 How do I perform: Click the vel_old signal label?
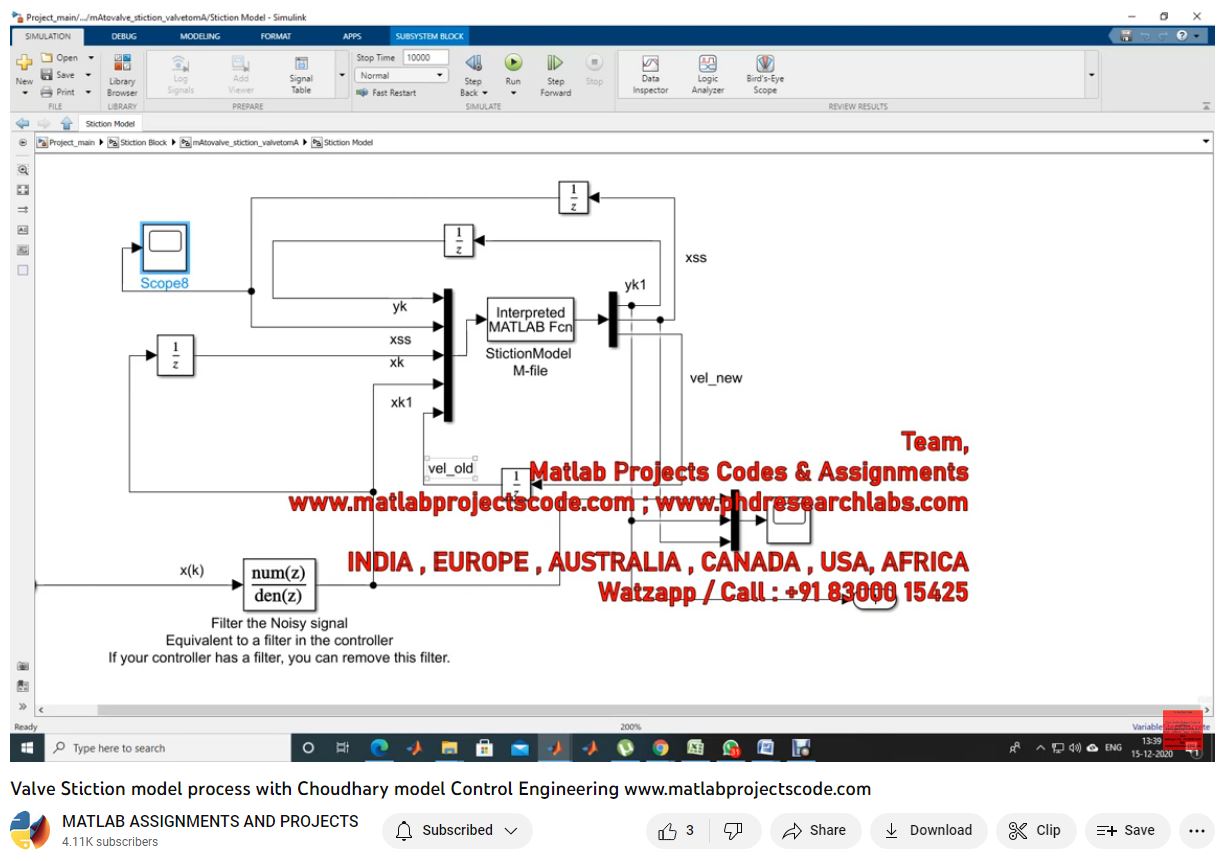[x=450, y=469]
